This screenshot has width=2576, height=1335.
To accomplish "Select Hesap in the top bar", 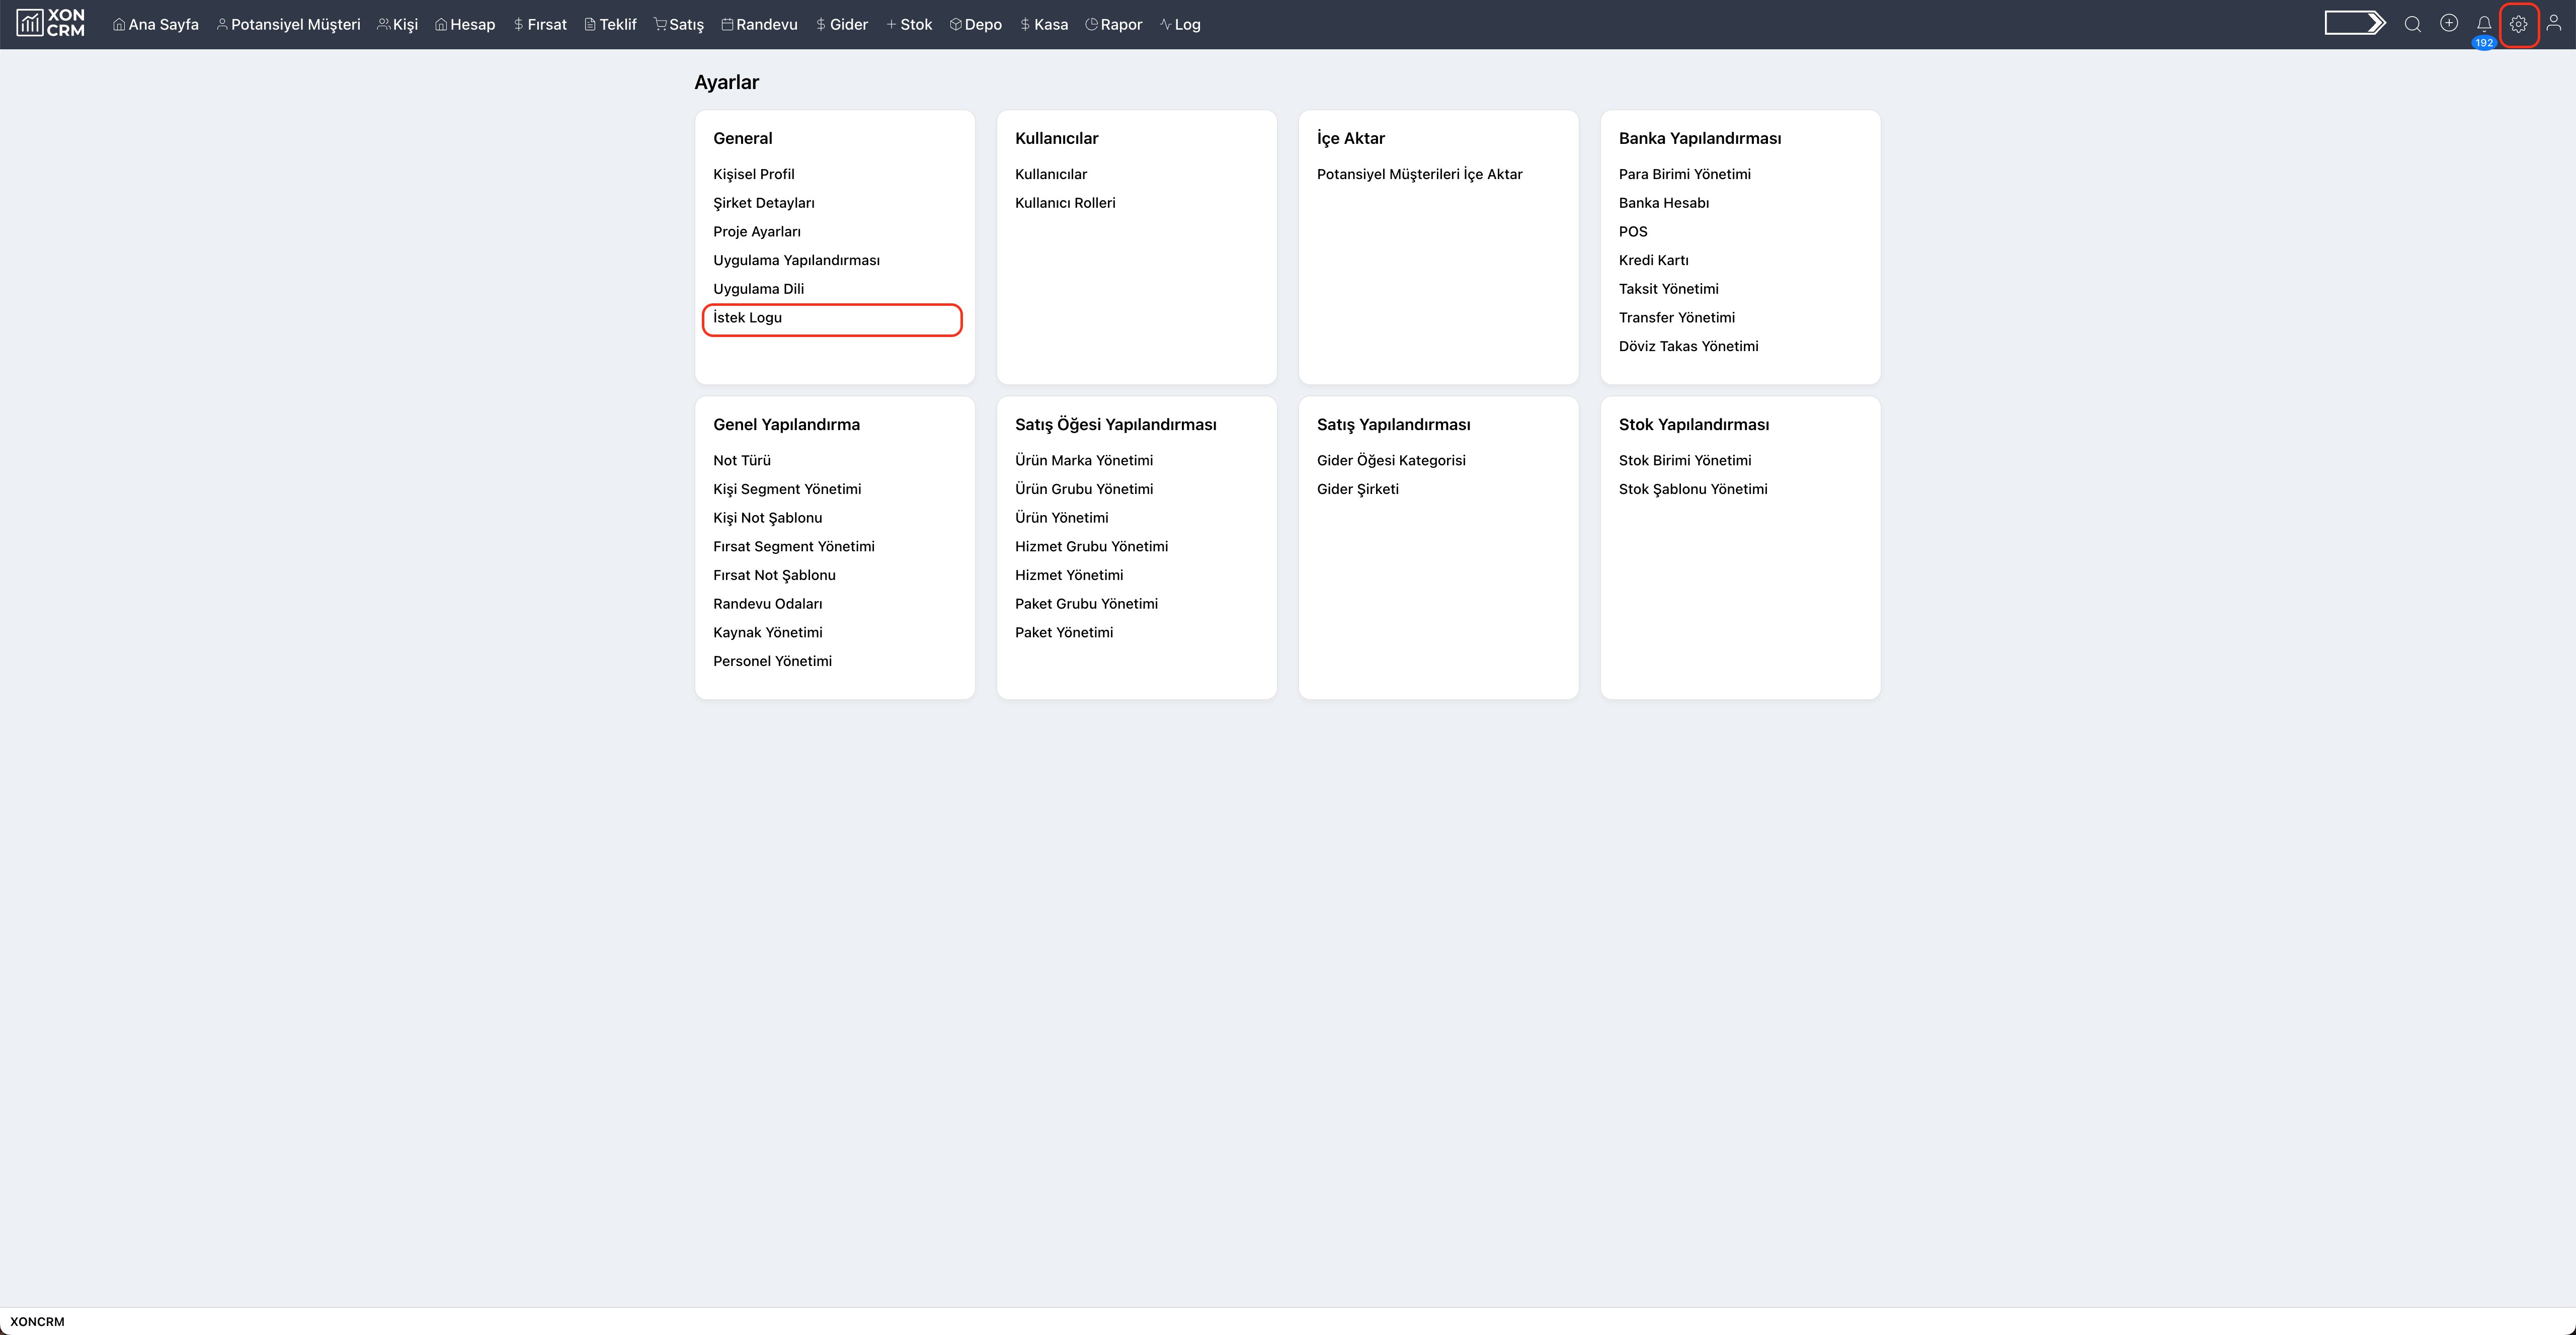I will point(465,24).
